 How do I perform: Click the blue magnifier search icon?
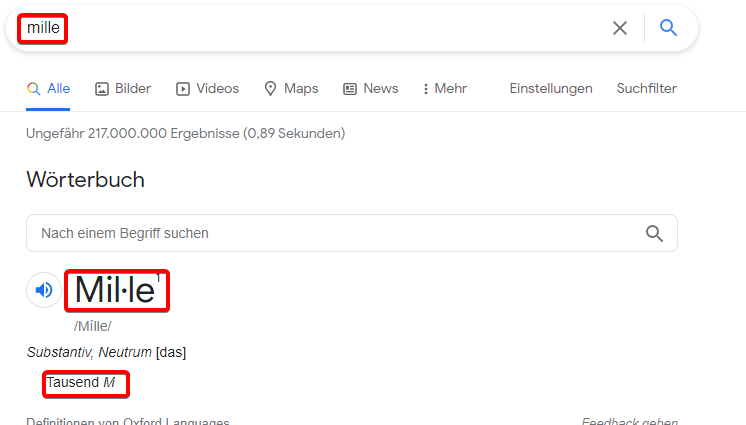[x=668, y=28]
